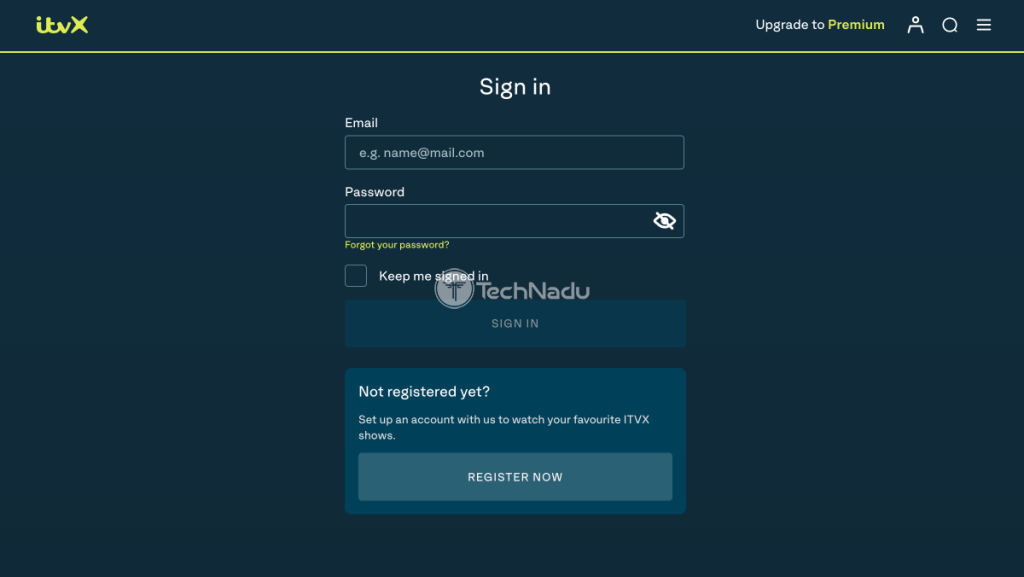Viewport: 1024px width, 577px height.
Task: Click the Not registered yet heading
Action: 424,392
